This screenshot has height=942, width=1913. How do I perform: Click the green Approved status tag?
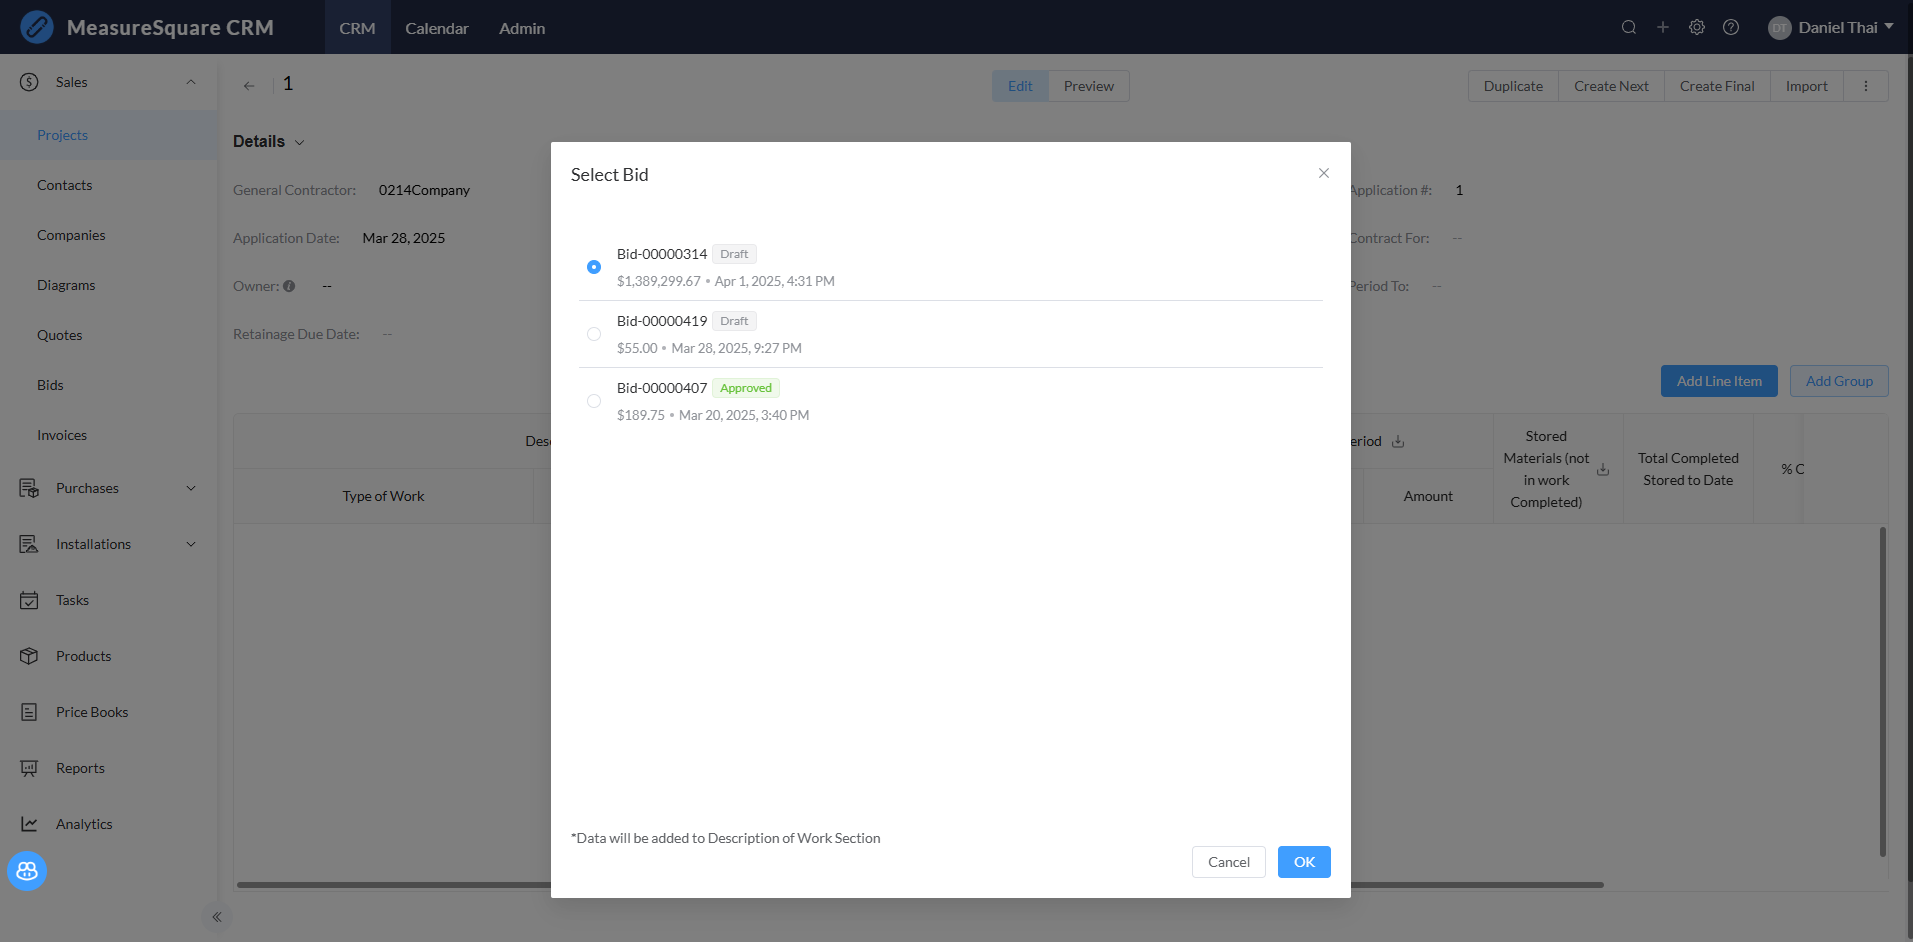(746, 388)
